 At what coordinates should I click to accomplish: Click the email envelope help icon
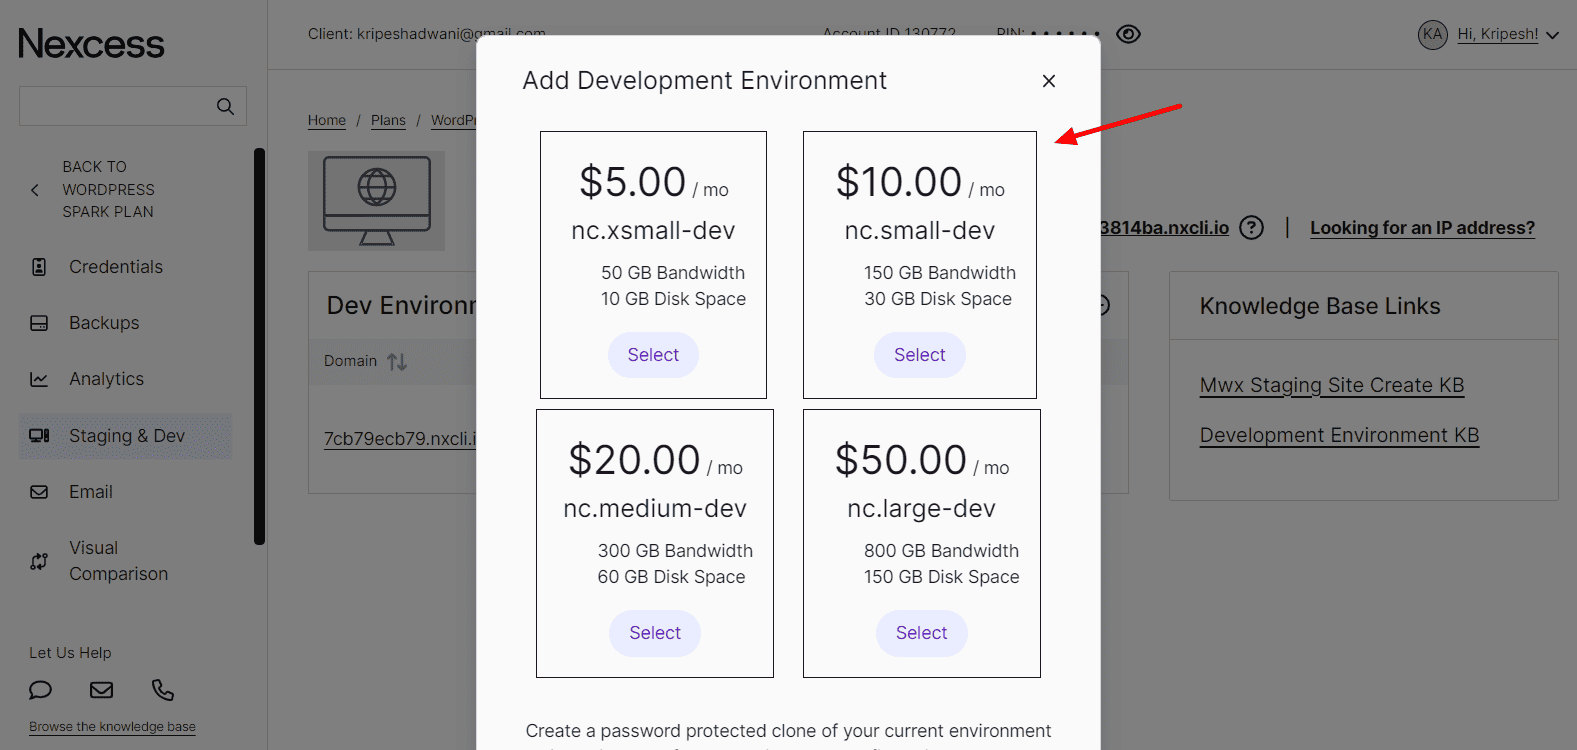click(102, 690)
